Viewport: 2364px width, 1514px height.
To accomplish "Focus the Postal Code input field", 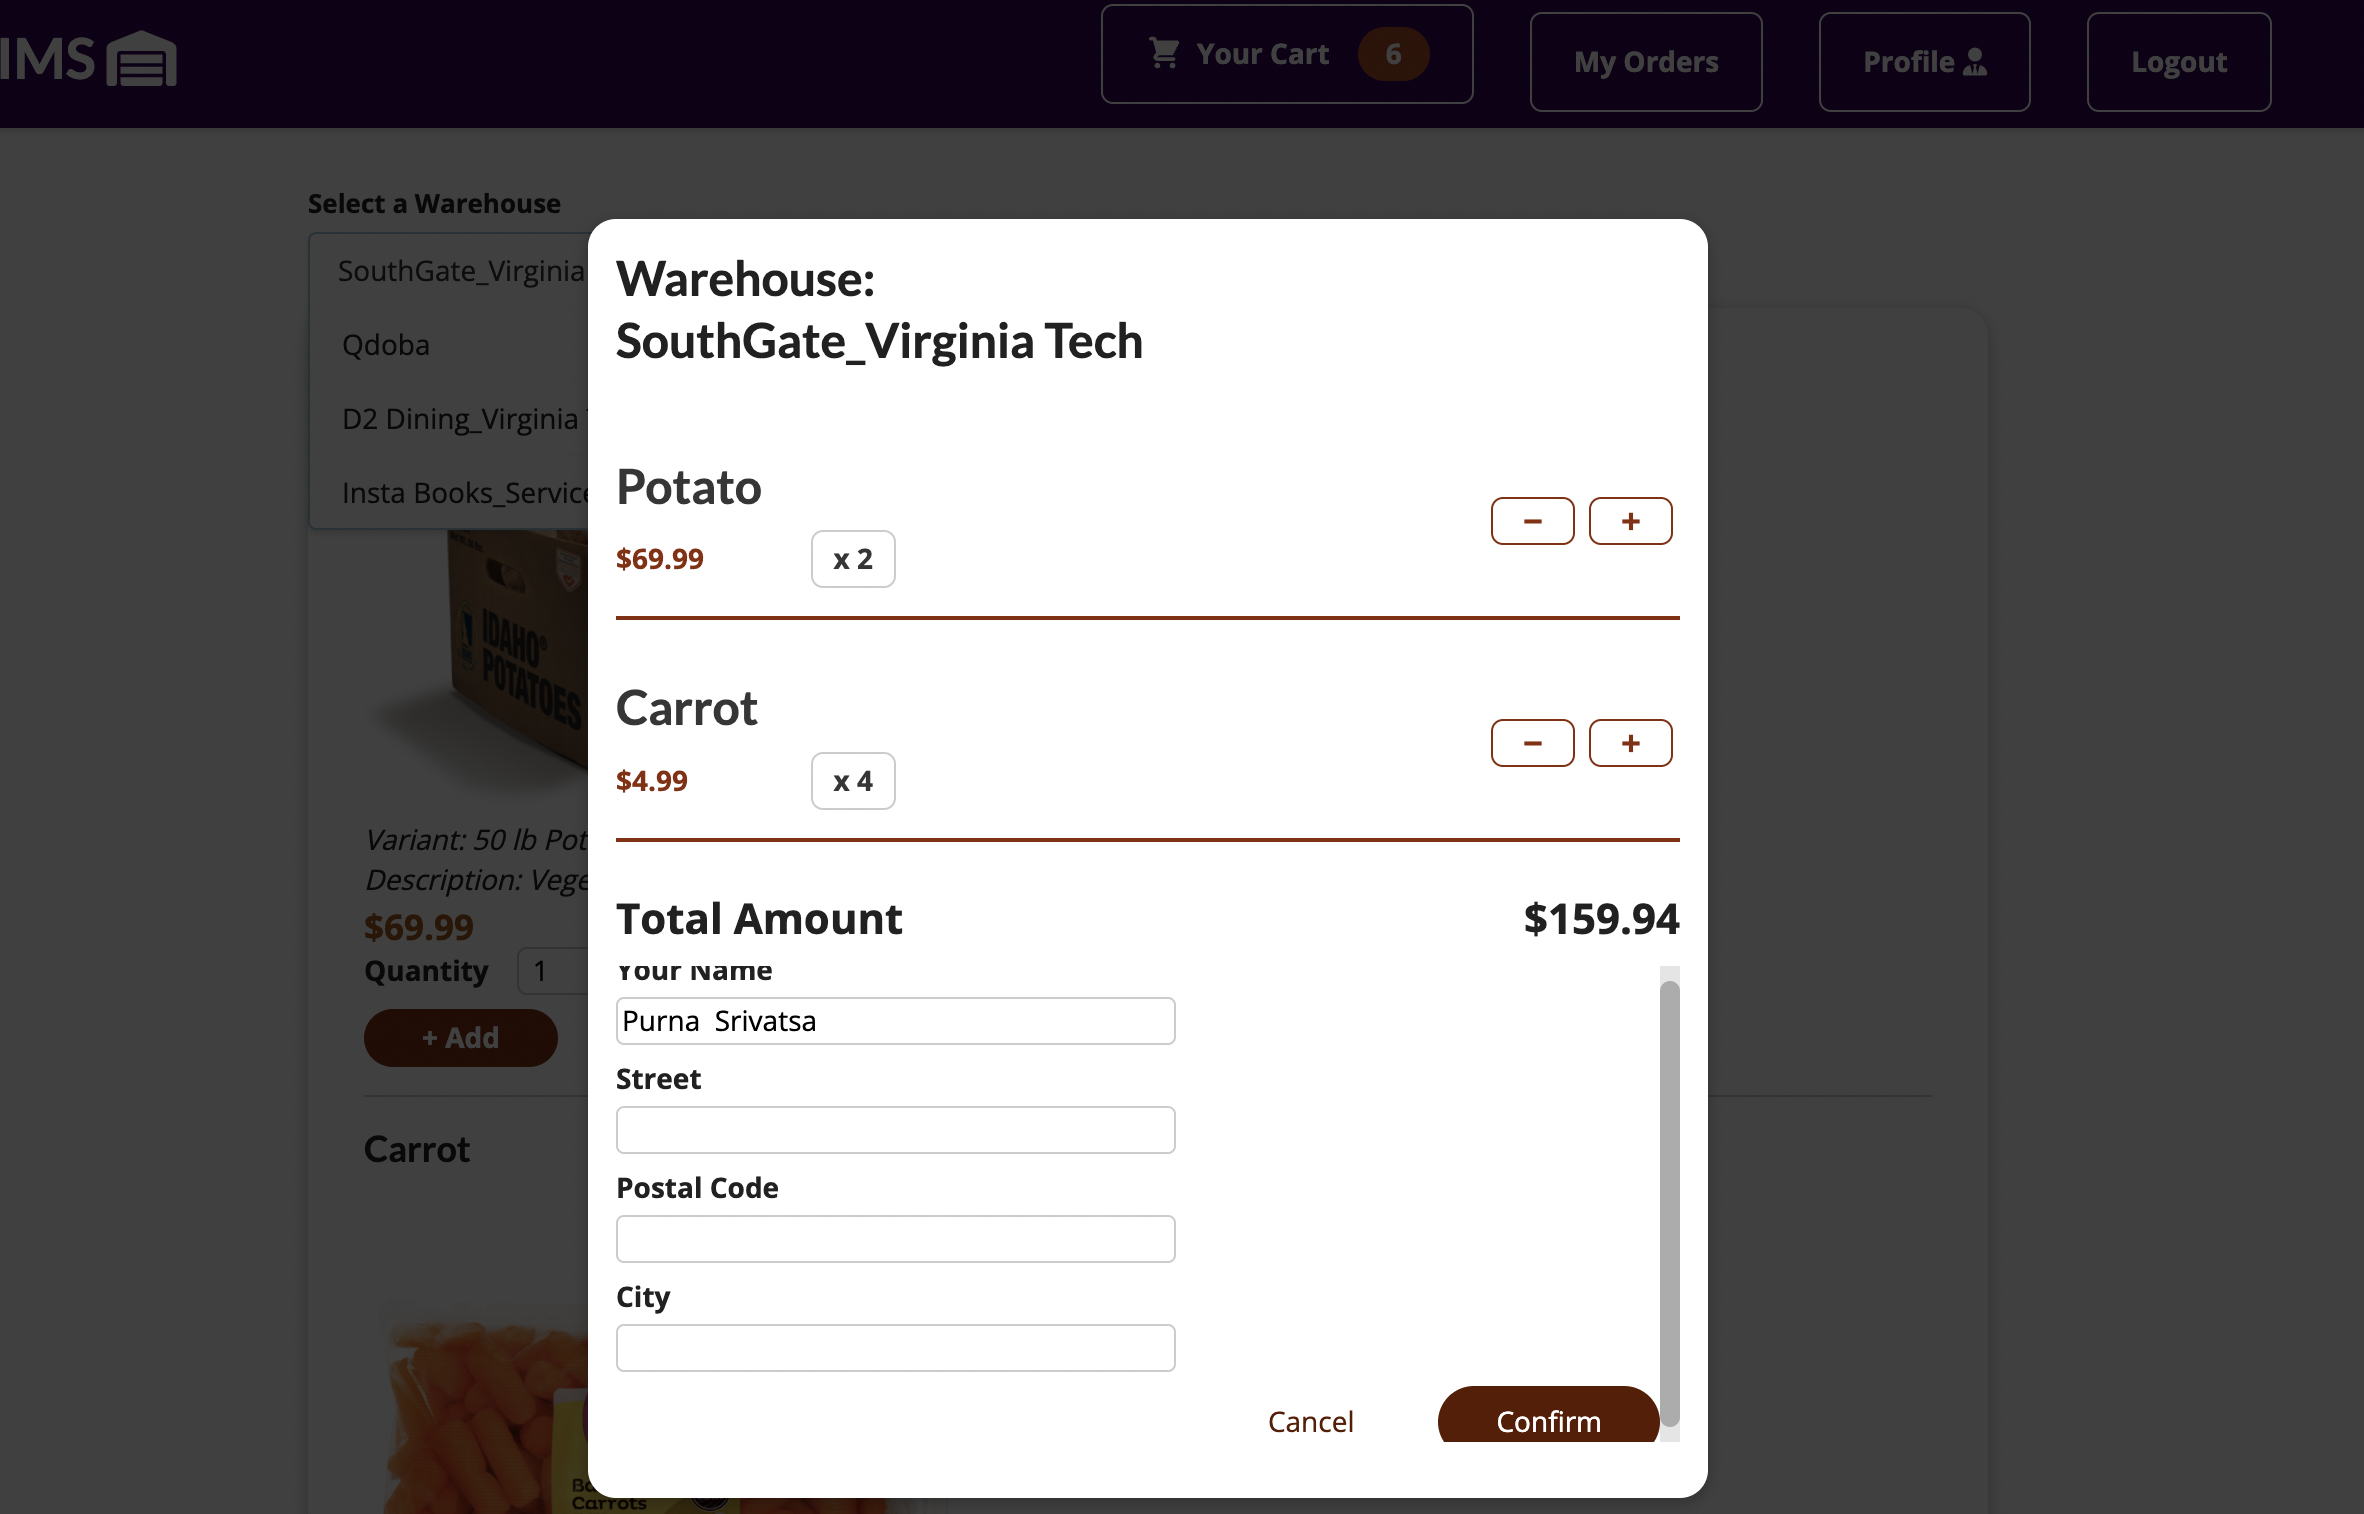I will tap(895, 1239).
